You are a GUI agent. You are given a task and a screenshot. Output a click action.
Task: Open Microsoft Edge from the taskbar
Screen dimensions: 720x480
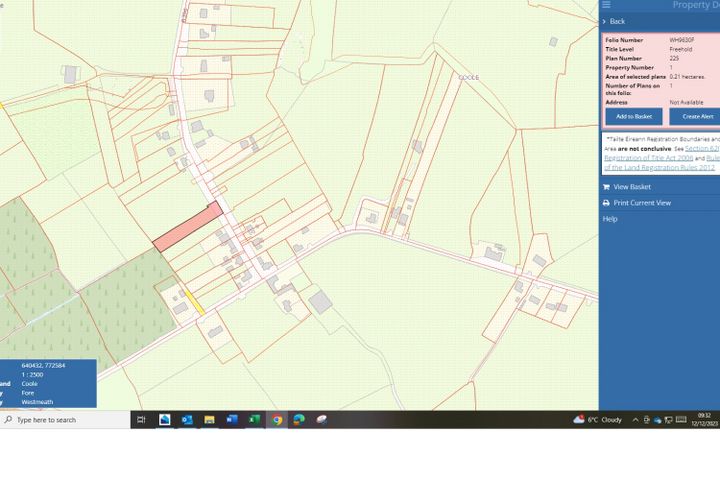coord(298,420)
